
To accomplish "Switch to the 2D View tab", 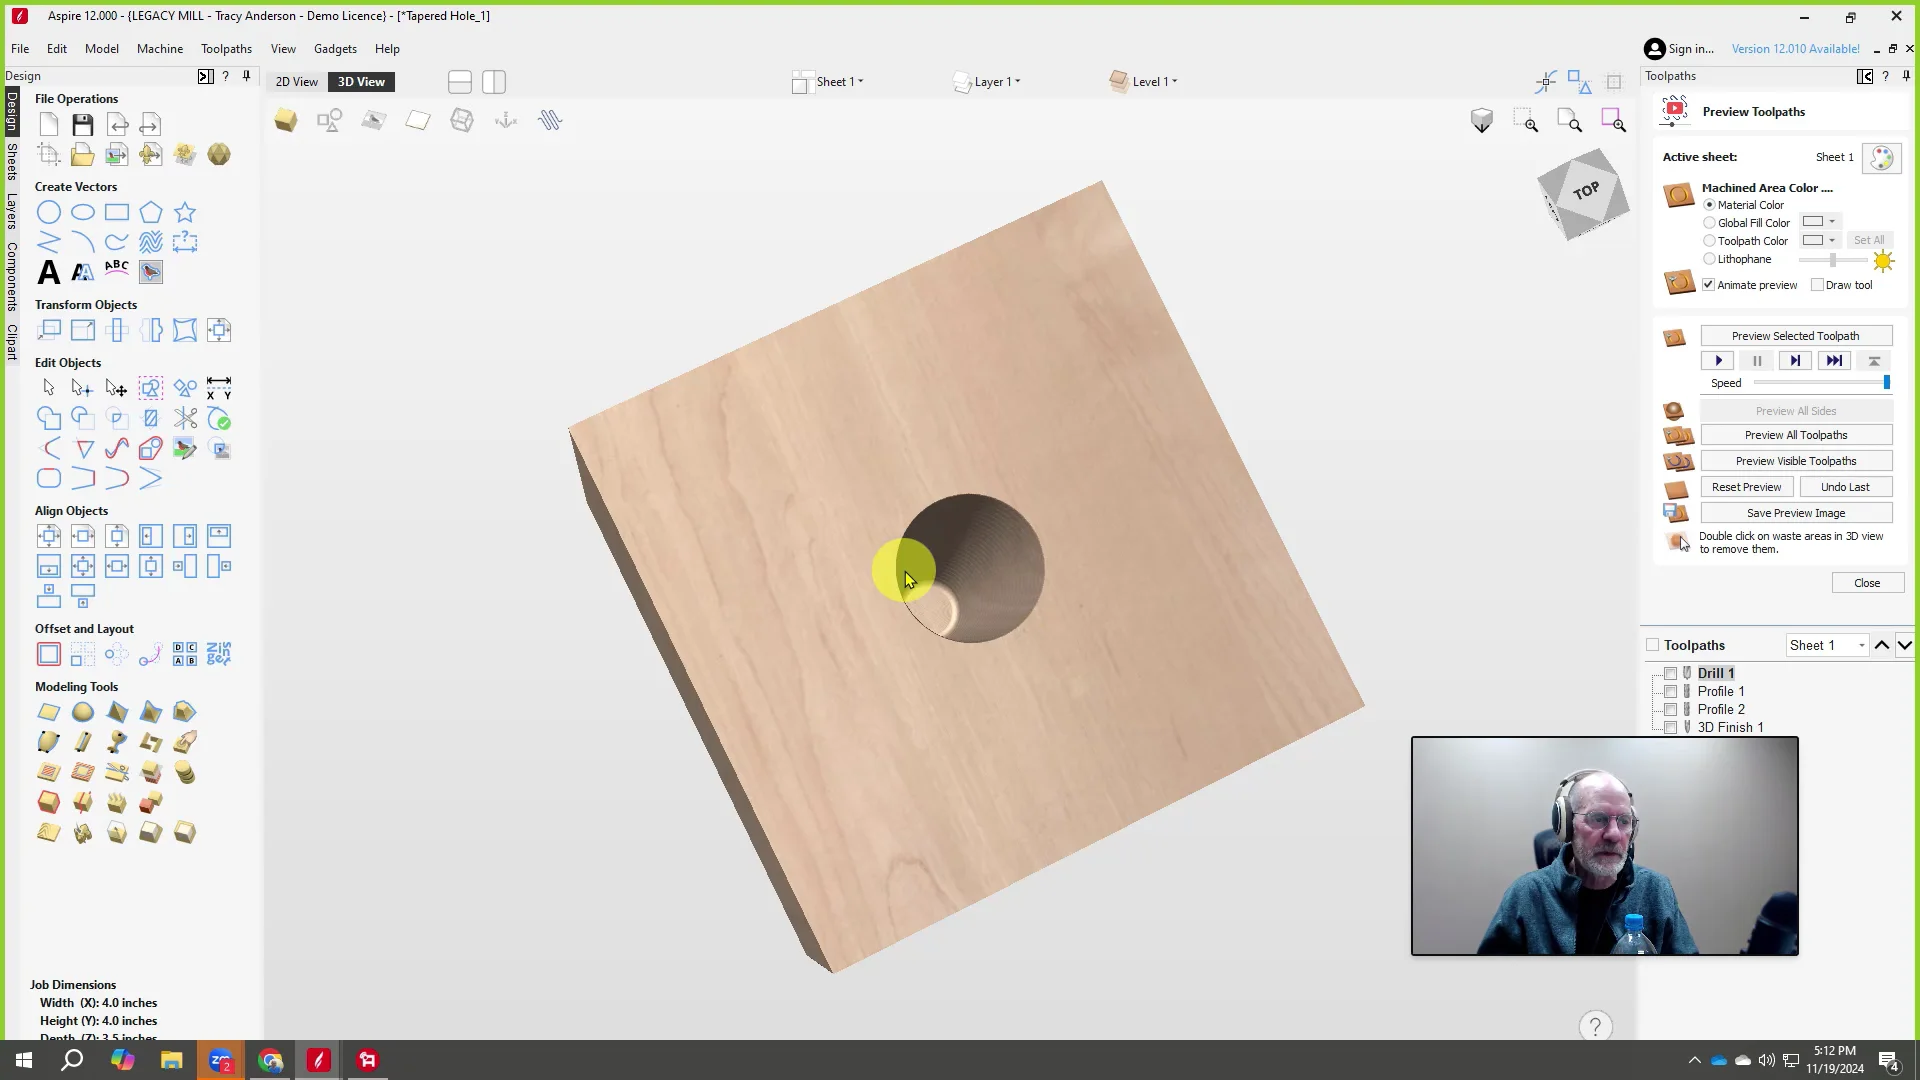I will (x=296, y=82).
